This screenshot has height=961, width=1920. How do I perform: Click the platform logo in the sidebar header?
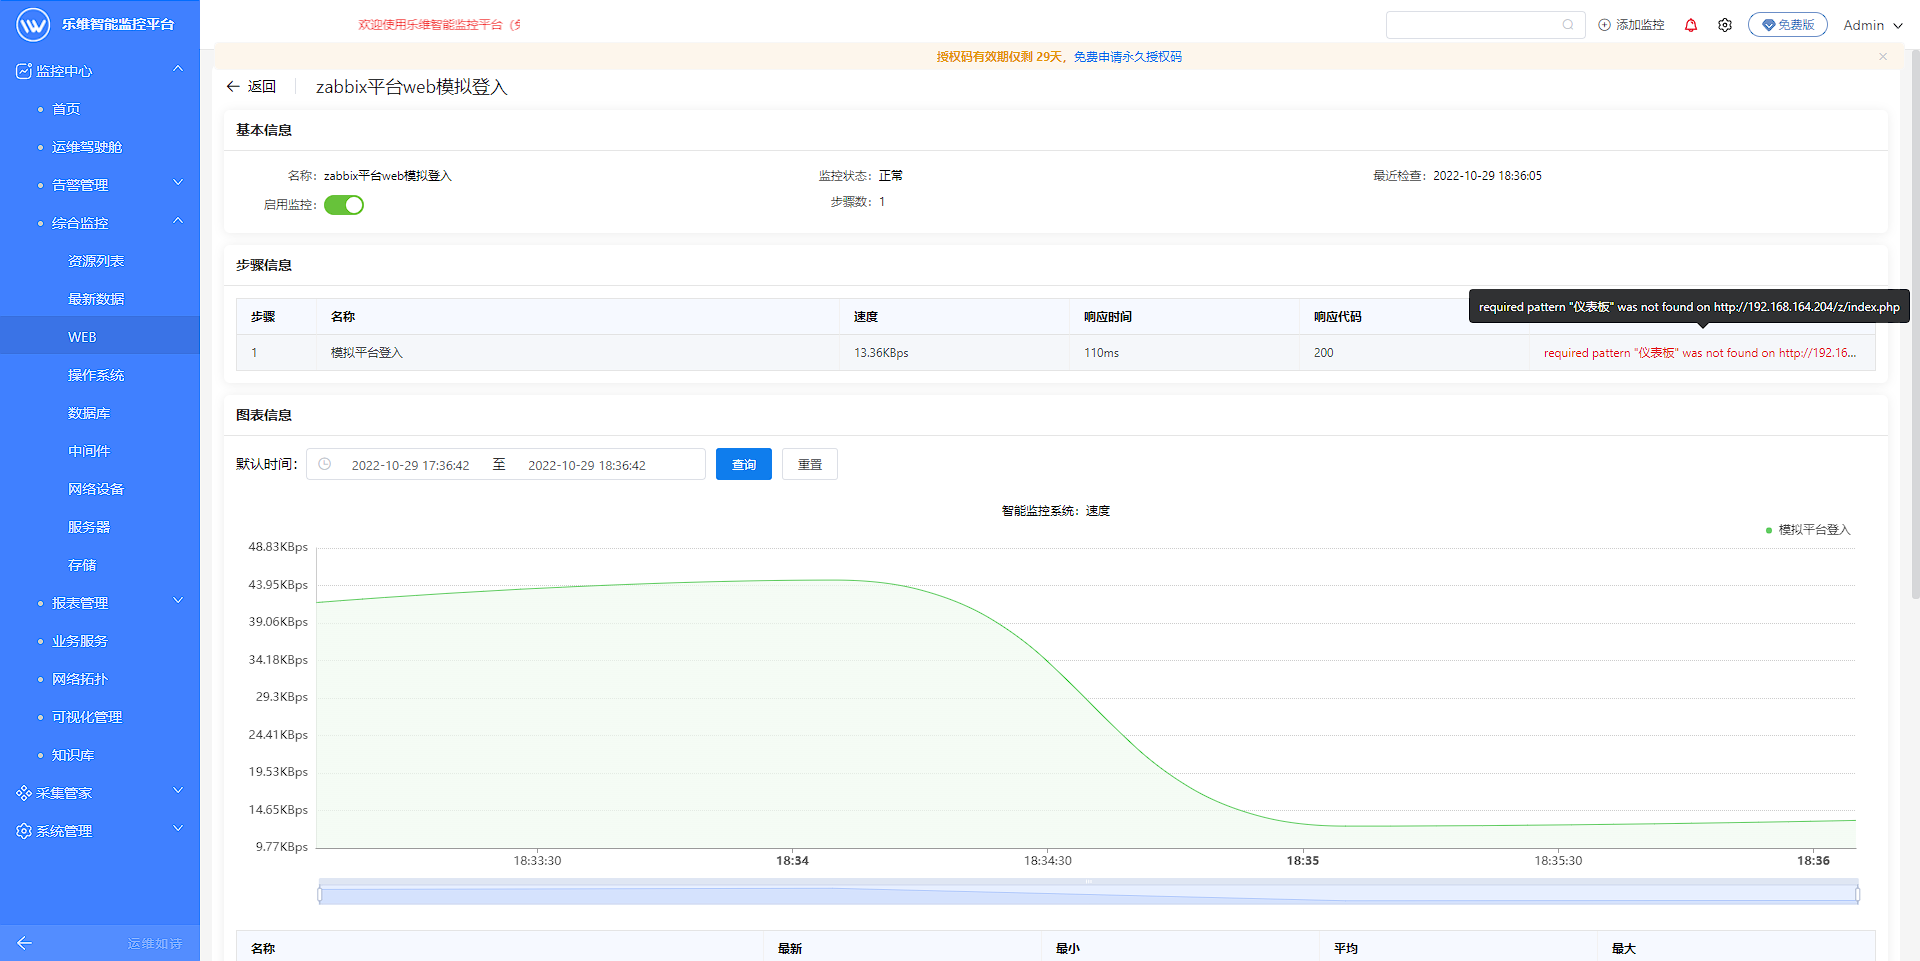tap(33, 24)
